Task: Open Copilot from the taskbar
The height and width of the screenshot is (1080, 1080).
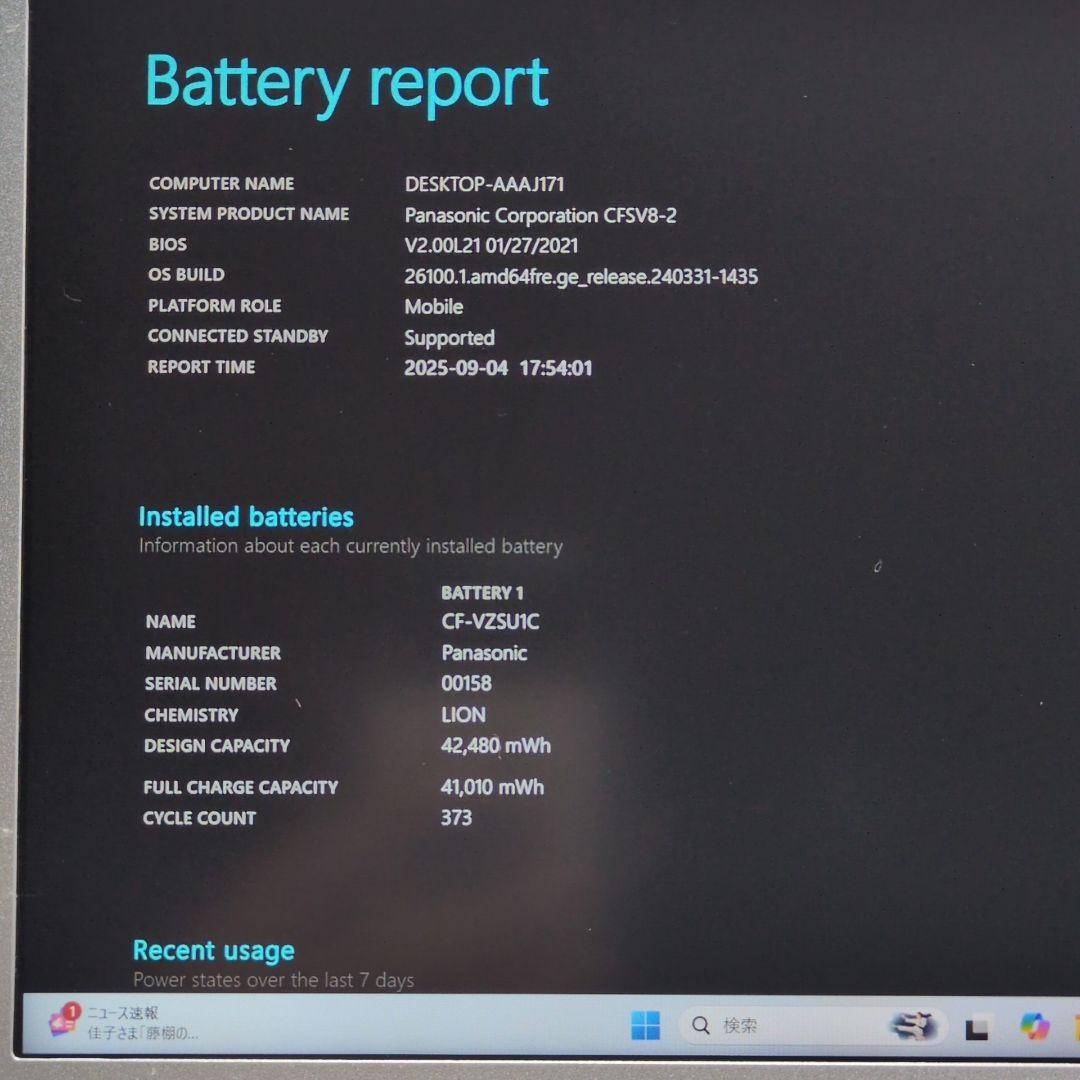Action: 1031,1024
